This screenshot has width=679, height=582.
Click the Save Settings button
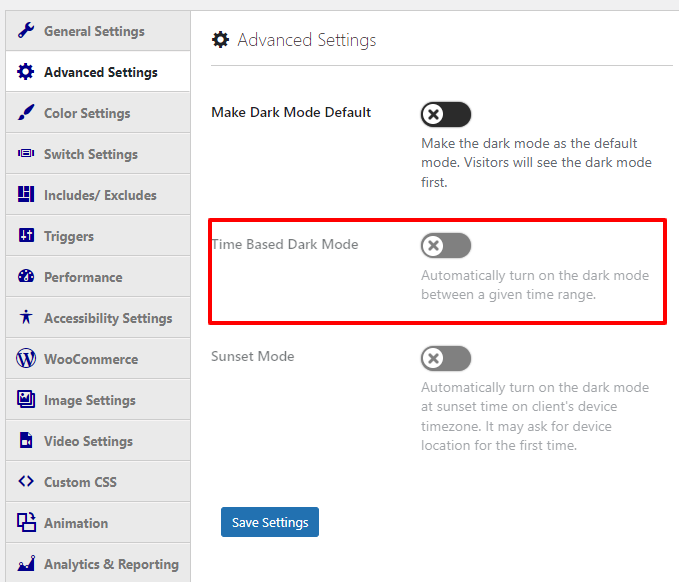(270, 522)
